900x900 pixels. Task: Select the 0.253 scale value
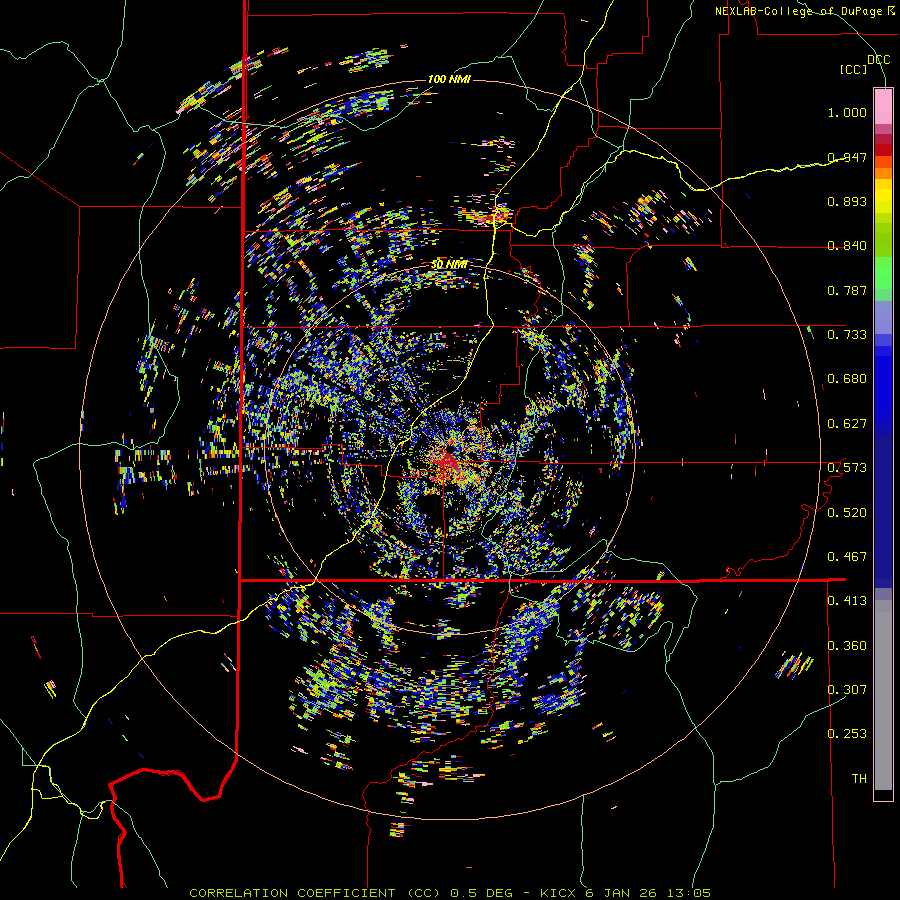(847, 734)
